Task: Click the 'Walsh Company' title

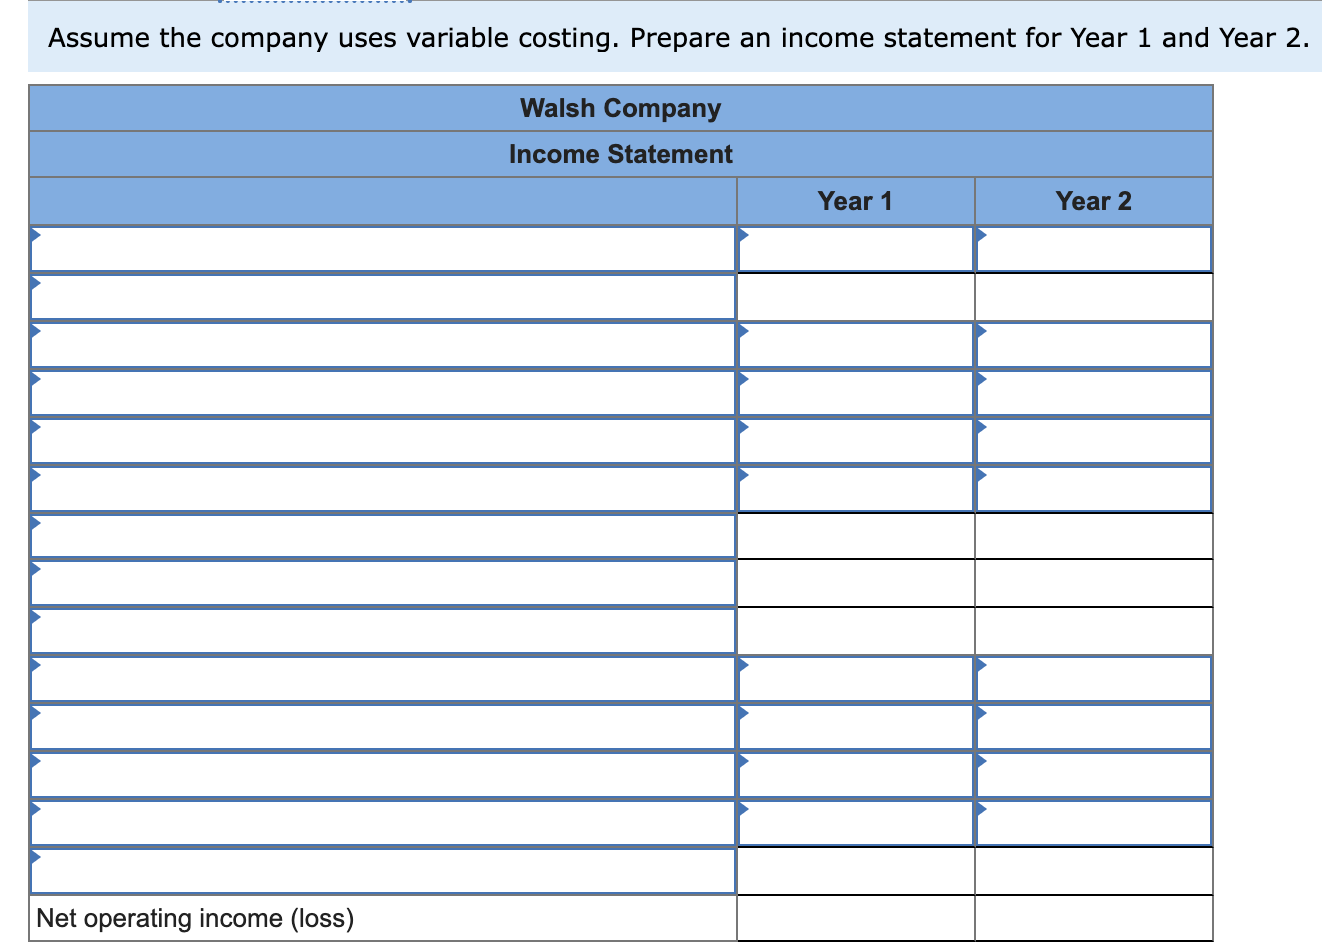Action: click(x=620, y=108)
